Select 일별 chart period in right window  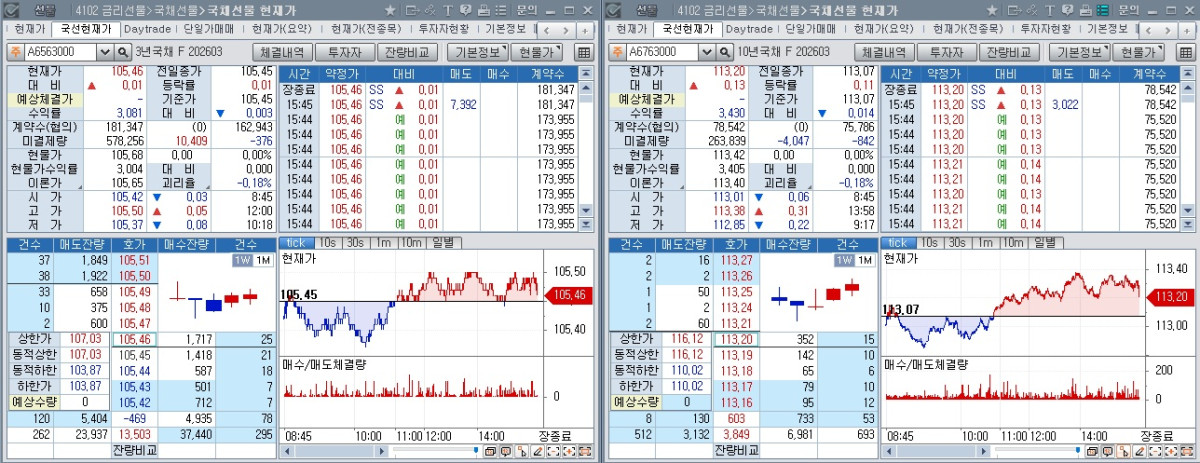pos(1045,243)
